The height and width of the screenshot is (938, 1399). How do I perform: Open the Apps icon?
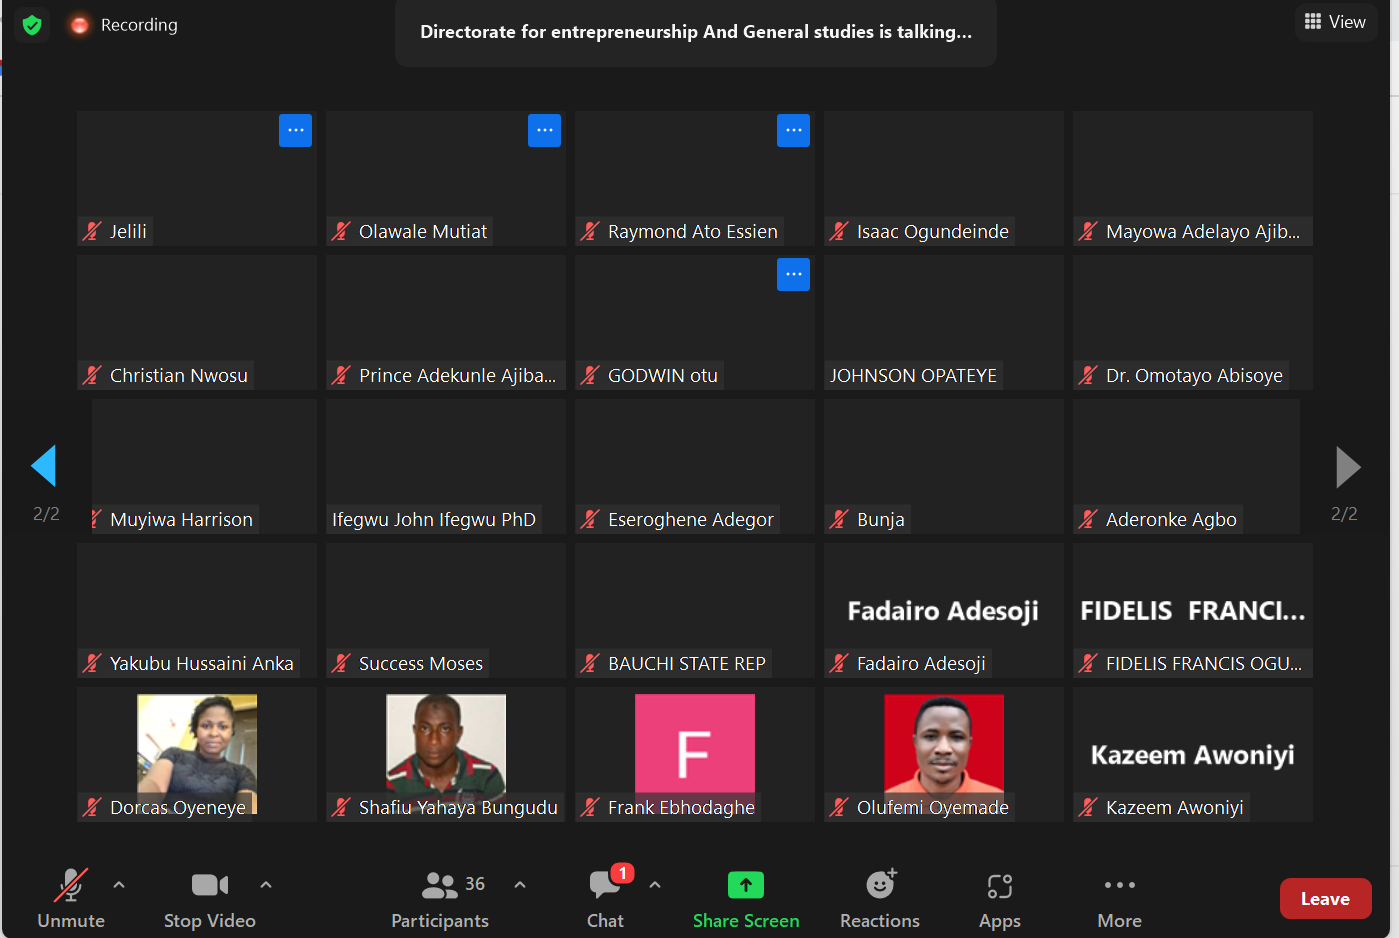coord(1000,886)
